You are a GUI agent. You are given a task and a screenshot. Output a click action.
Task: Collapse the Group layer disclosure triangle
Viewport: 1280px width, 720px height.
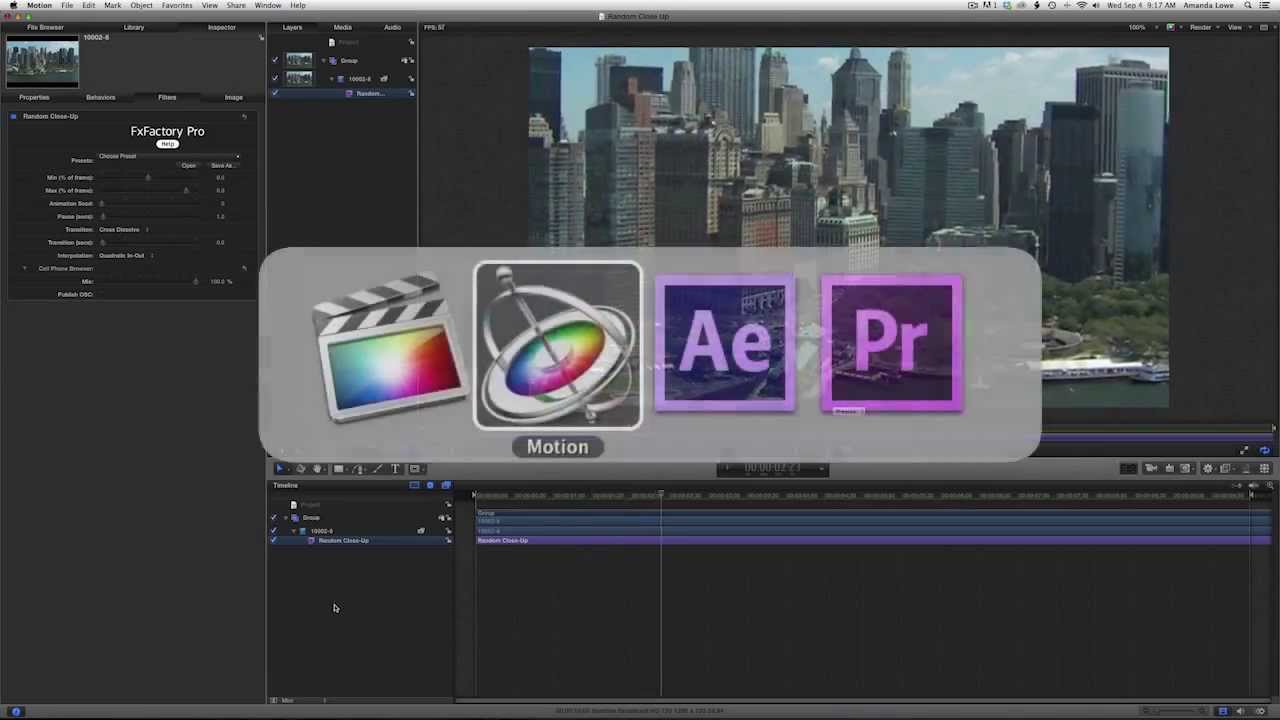tap(323, 60)
